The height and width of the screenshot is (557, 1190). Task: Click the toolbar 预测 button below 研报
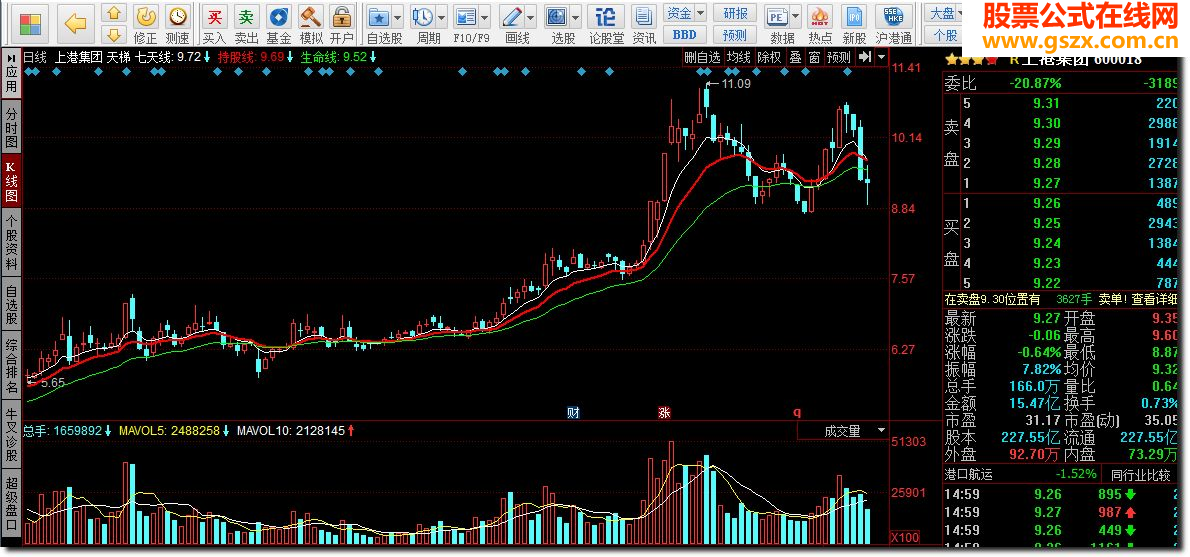[735, 35]
